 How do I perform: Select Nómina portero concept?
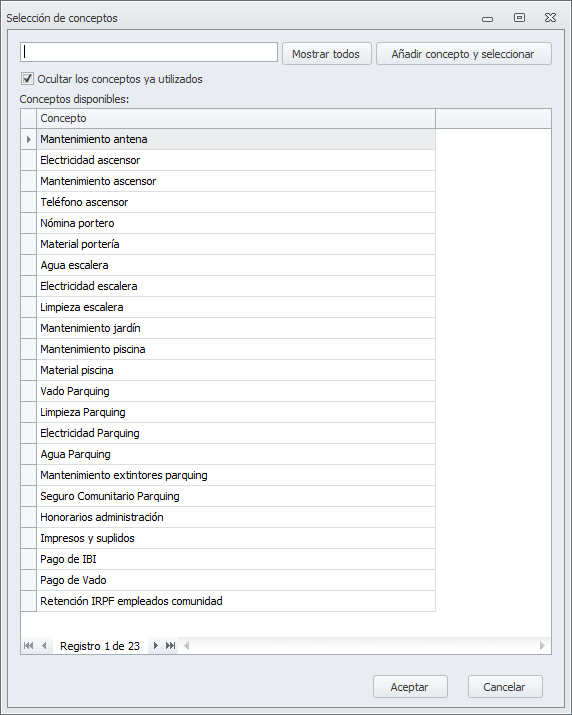236,223
